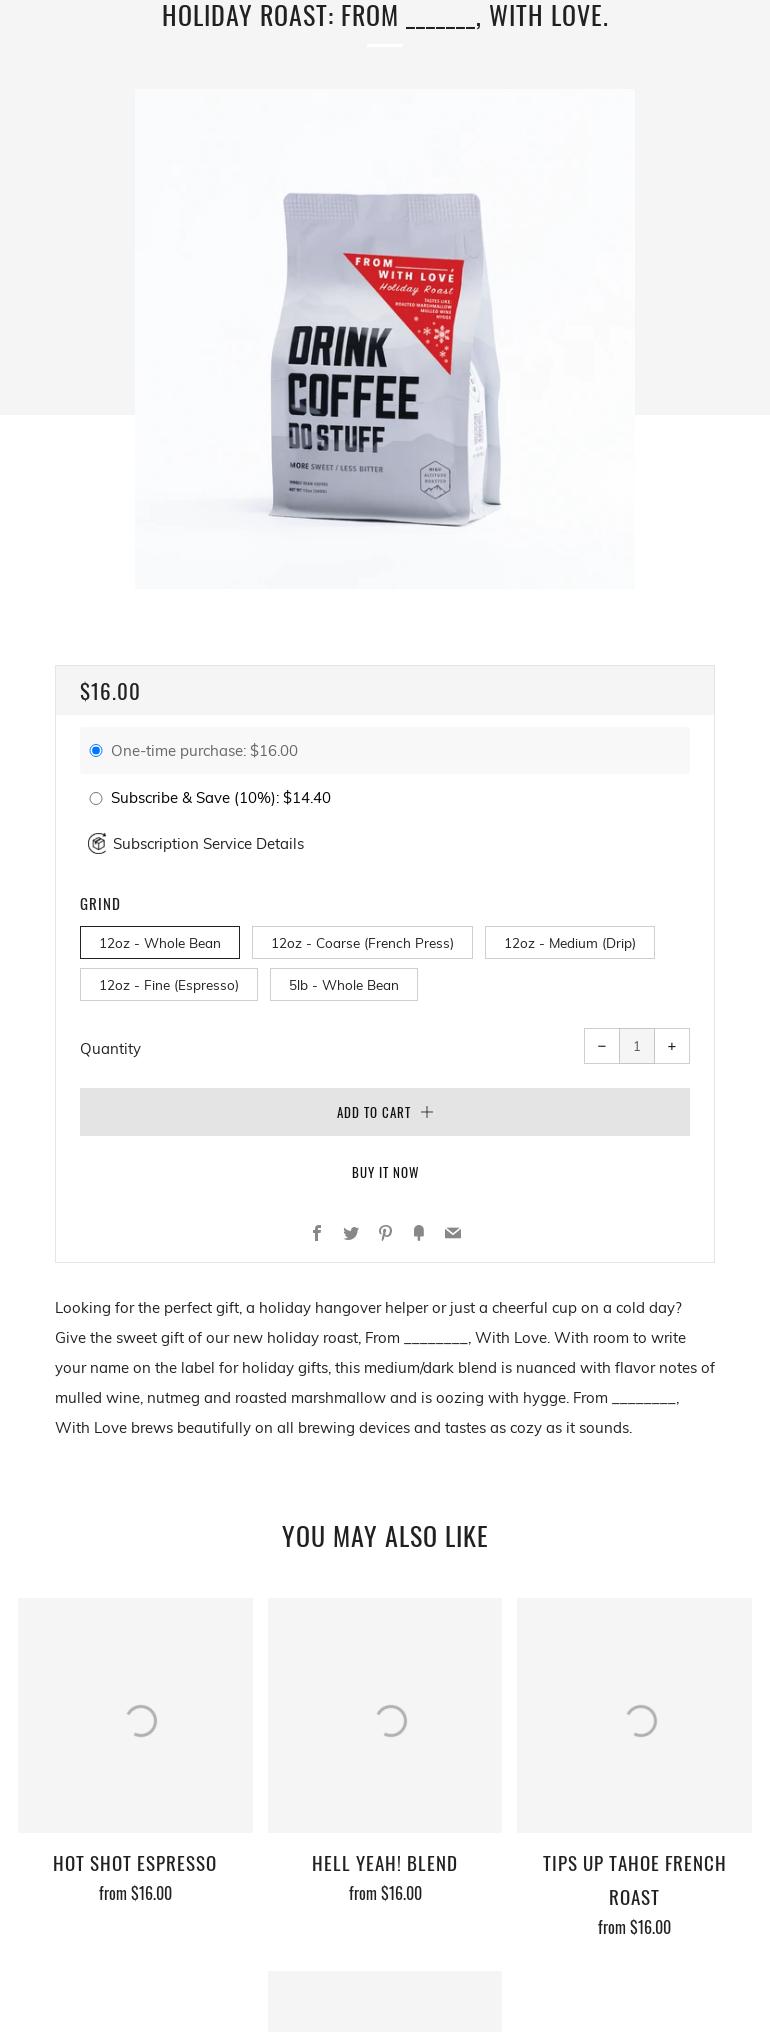Click the coffee bag product image
The image size is (770, 2032).
point(385,339)
